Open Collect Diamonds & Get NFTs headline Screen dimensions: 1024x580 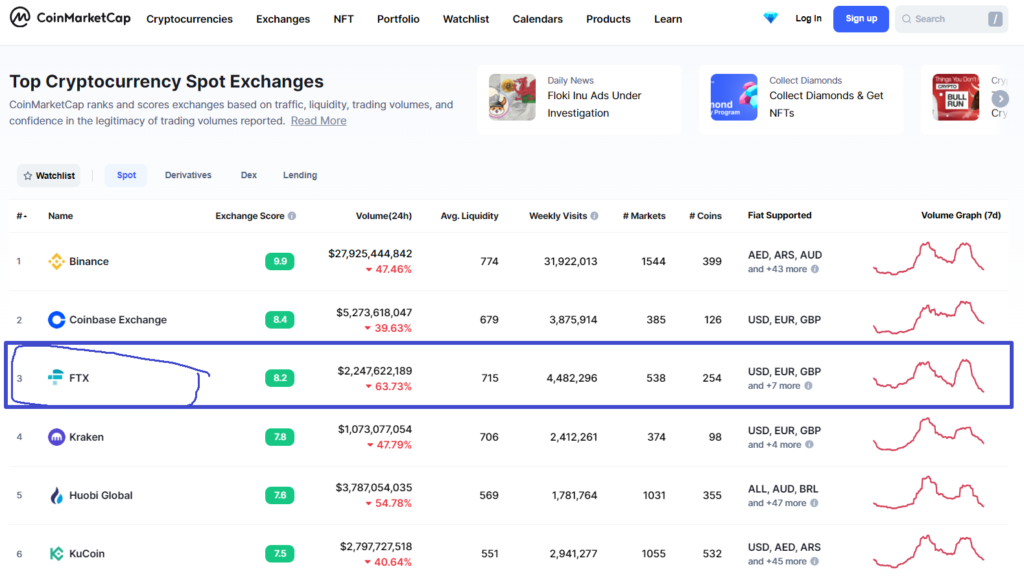826,104
